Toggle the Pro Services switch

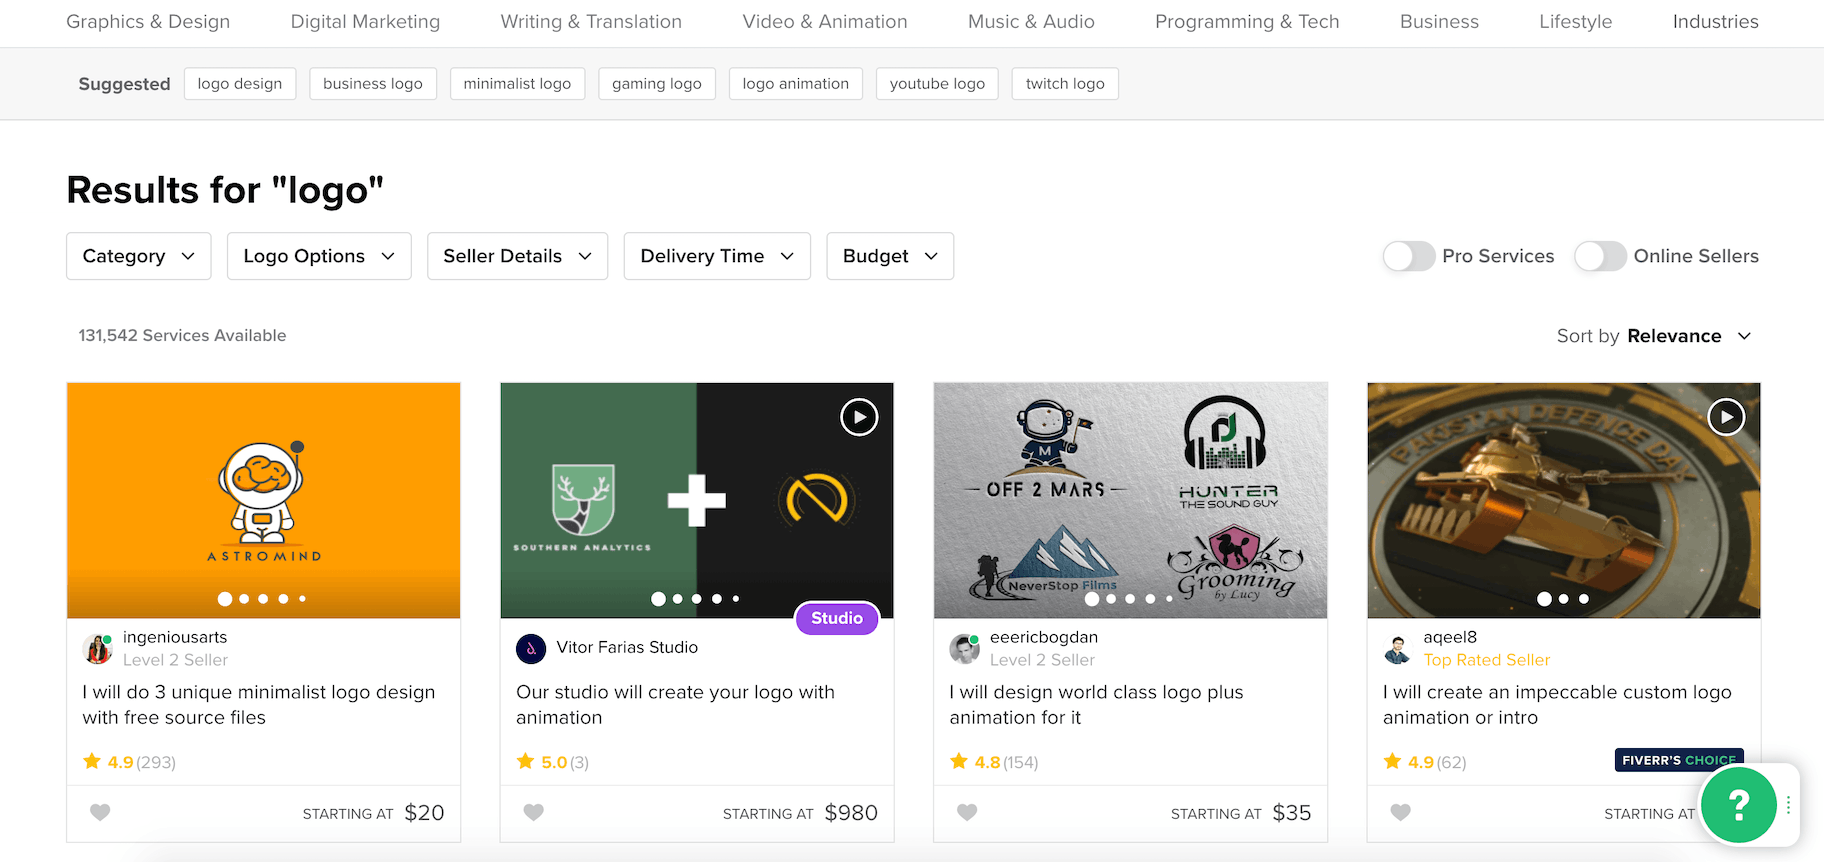click(1409, 256)
